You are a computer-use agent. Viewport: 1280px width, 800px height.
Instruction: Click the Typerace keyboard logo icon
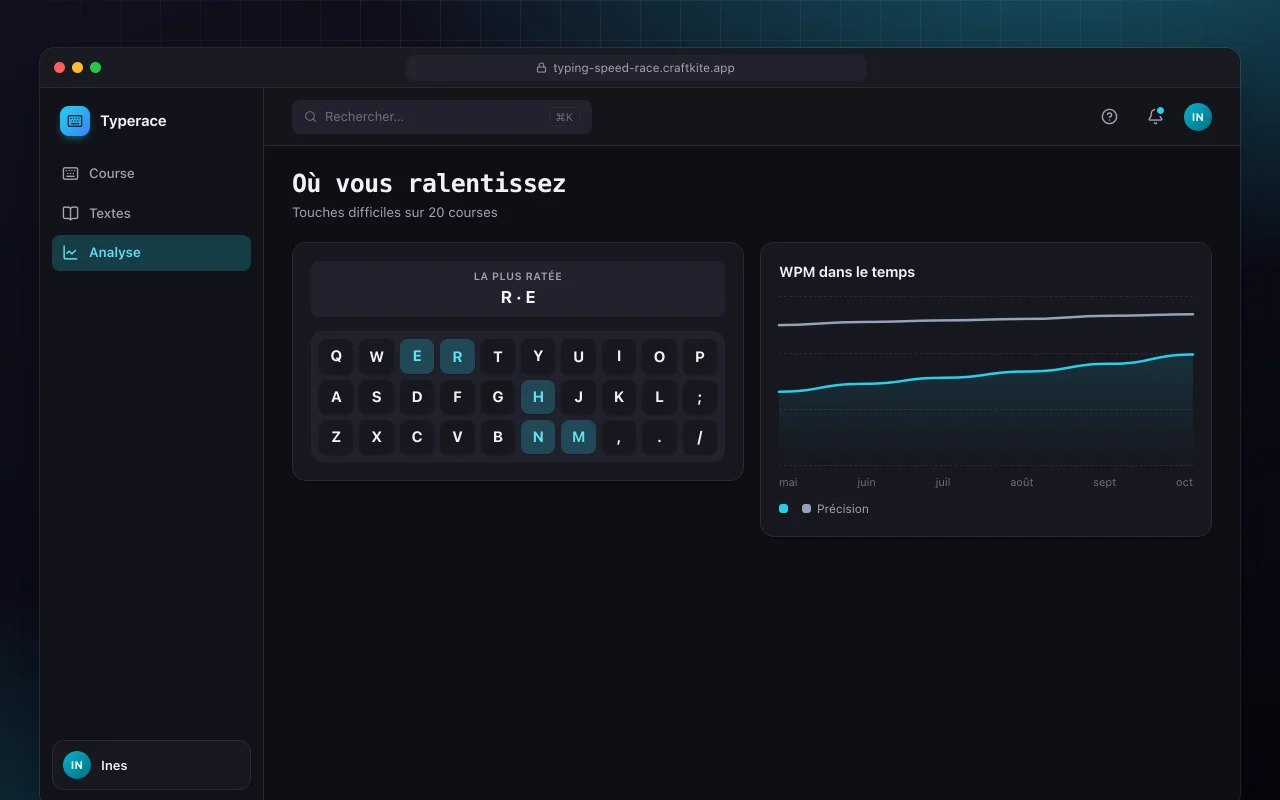[x=75, y=121]
